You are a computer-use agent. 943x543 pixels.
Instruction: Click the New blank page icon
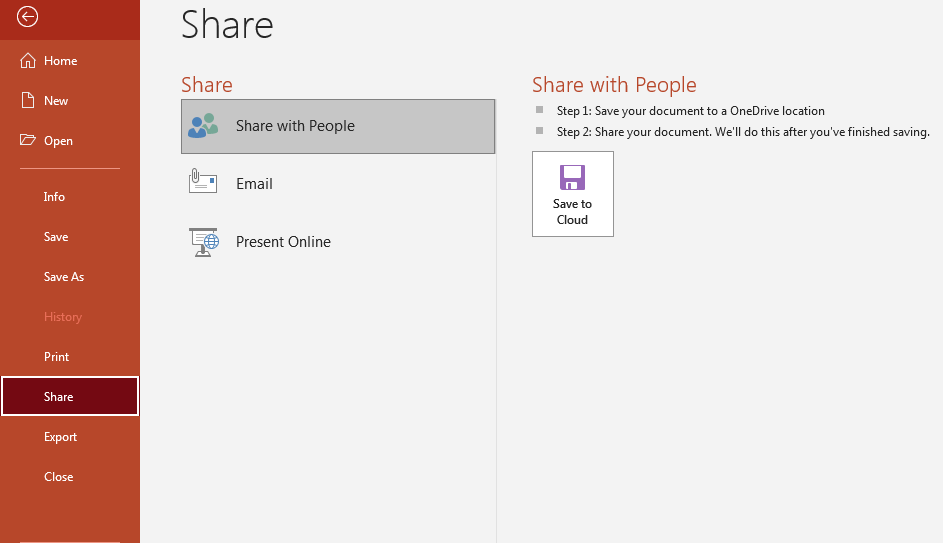tap(28, 101)
